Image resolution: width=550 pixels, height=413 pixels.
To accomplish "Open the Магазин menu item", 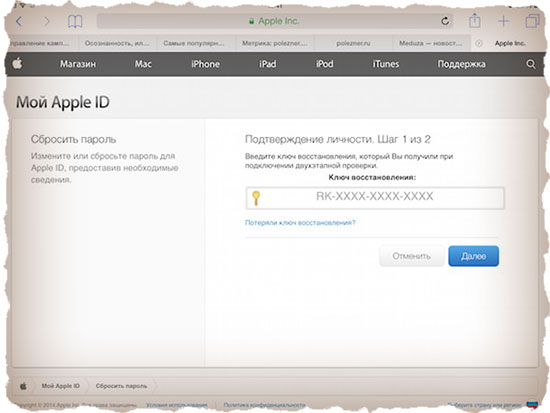I will point(78,64).
